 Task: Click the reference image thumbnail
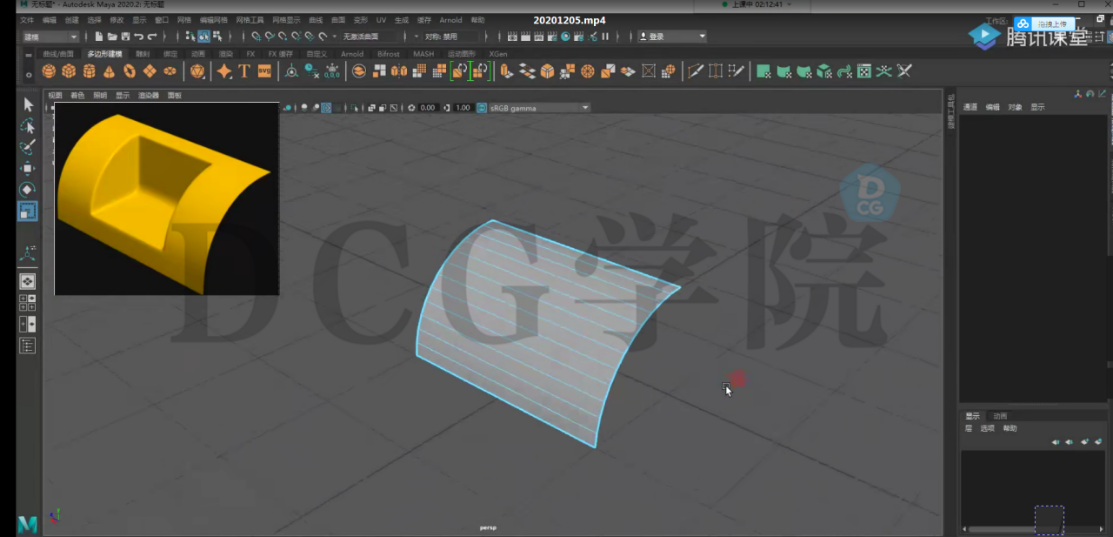pyautogui.click(x=167, y=199)
